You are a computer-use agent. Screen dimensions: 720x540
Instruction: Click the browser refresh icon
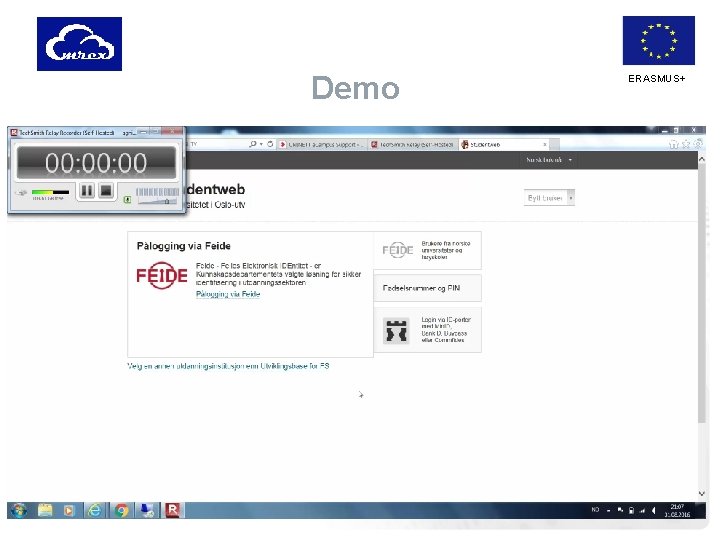coord(270,144)
